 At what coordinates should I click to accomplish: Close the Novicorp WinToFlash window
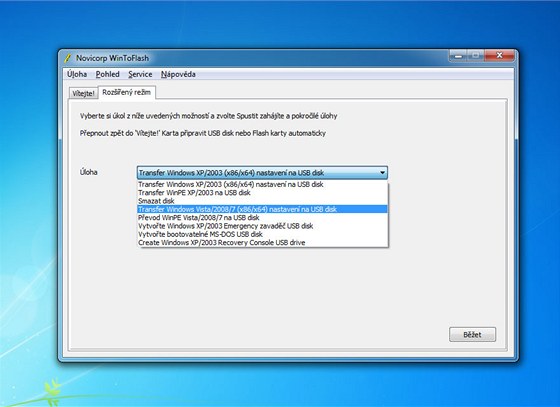(x=499, y=56)
